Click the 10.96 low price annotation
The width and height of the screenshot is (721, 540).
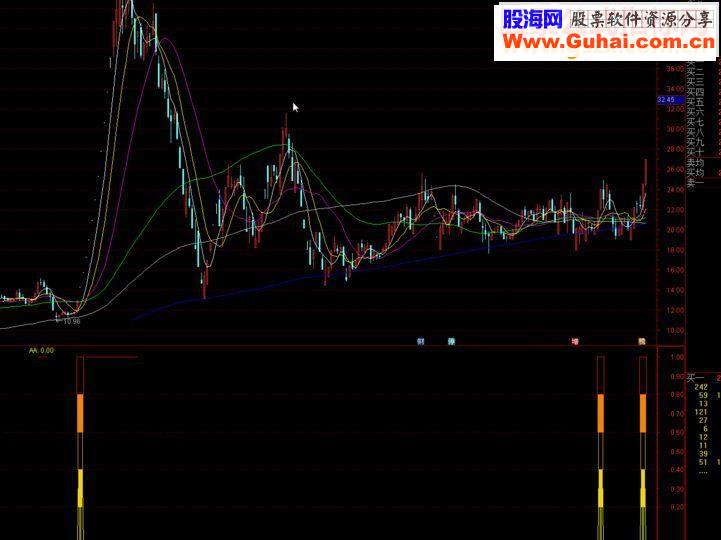pos(72,322)
